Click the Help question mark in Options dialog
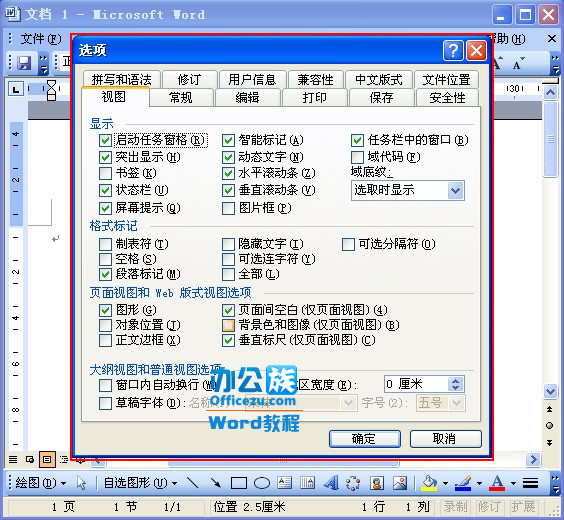 (453, 50)
